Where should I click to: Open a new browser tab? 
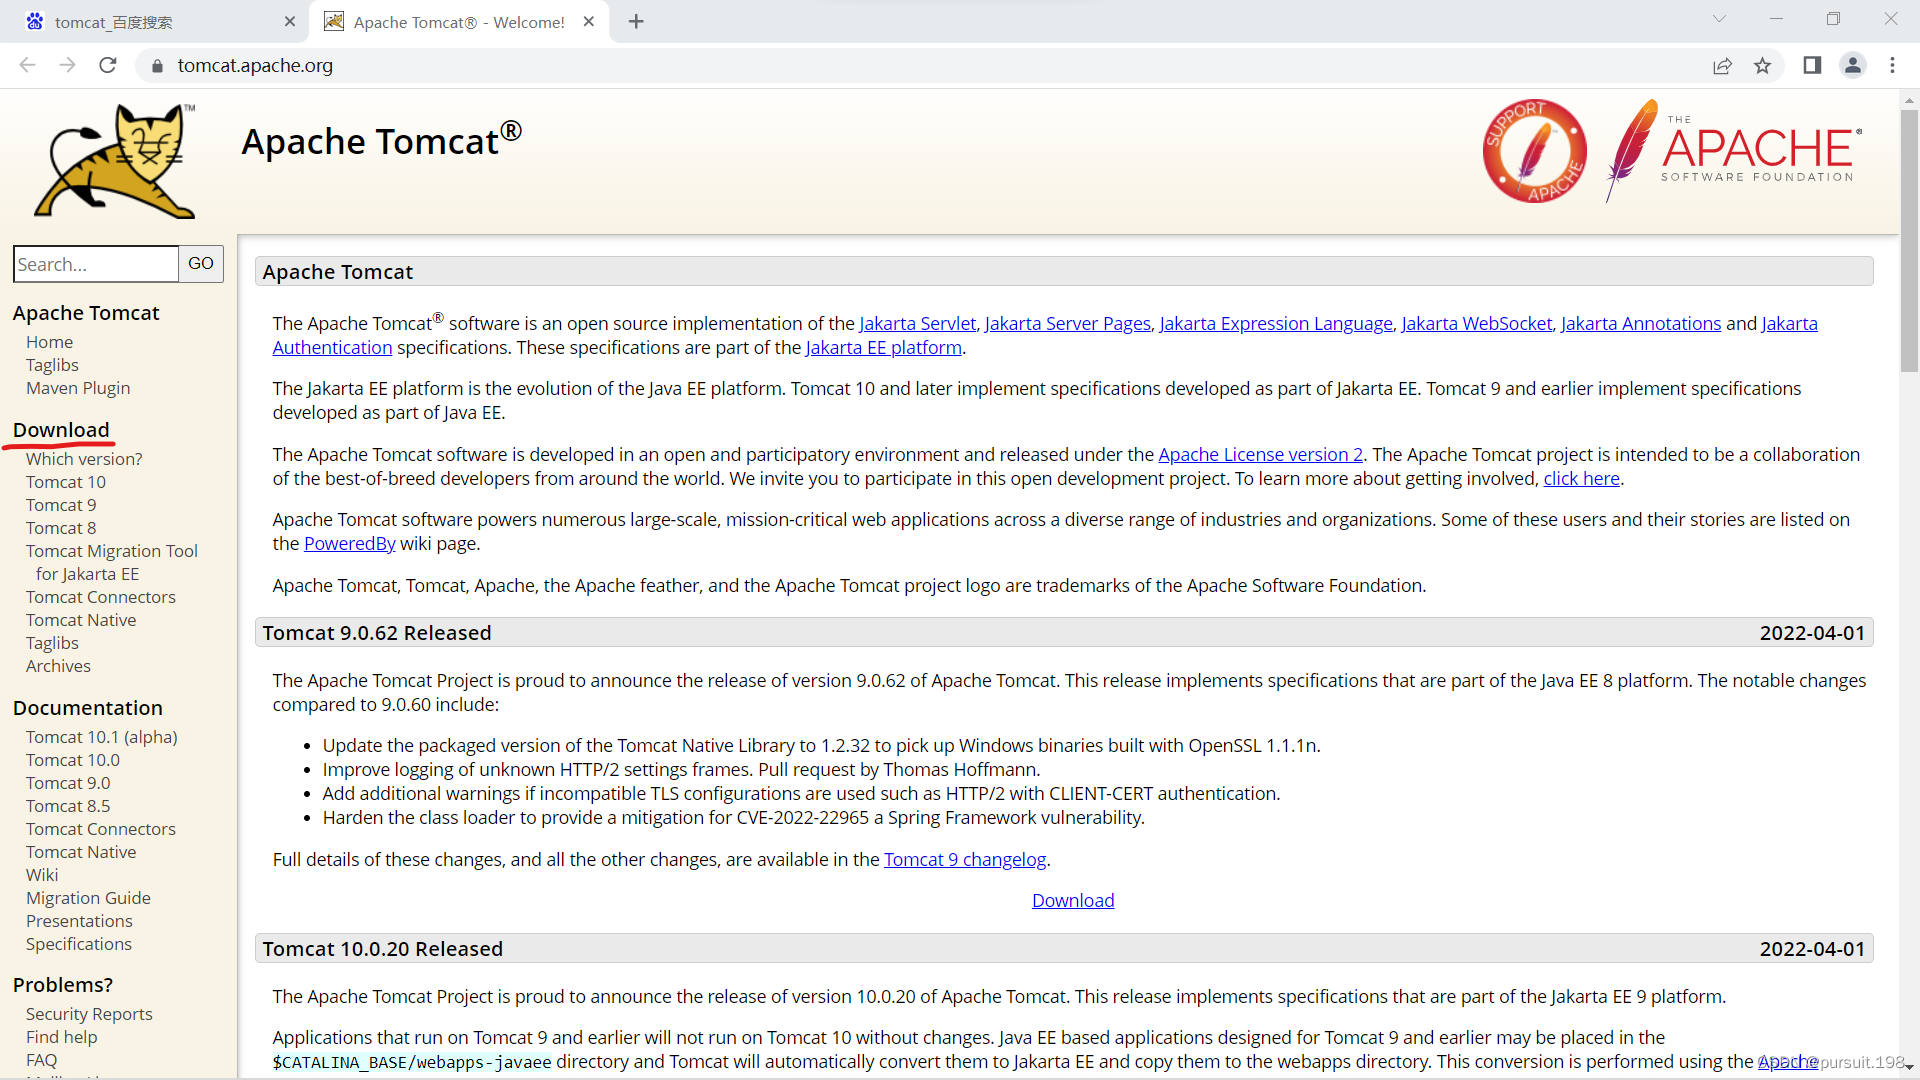tap(636, 21)
